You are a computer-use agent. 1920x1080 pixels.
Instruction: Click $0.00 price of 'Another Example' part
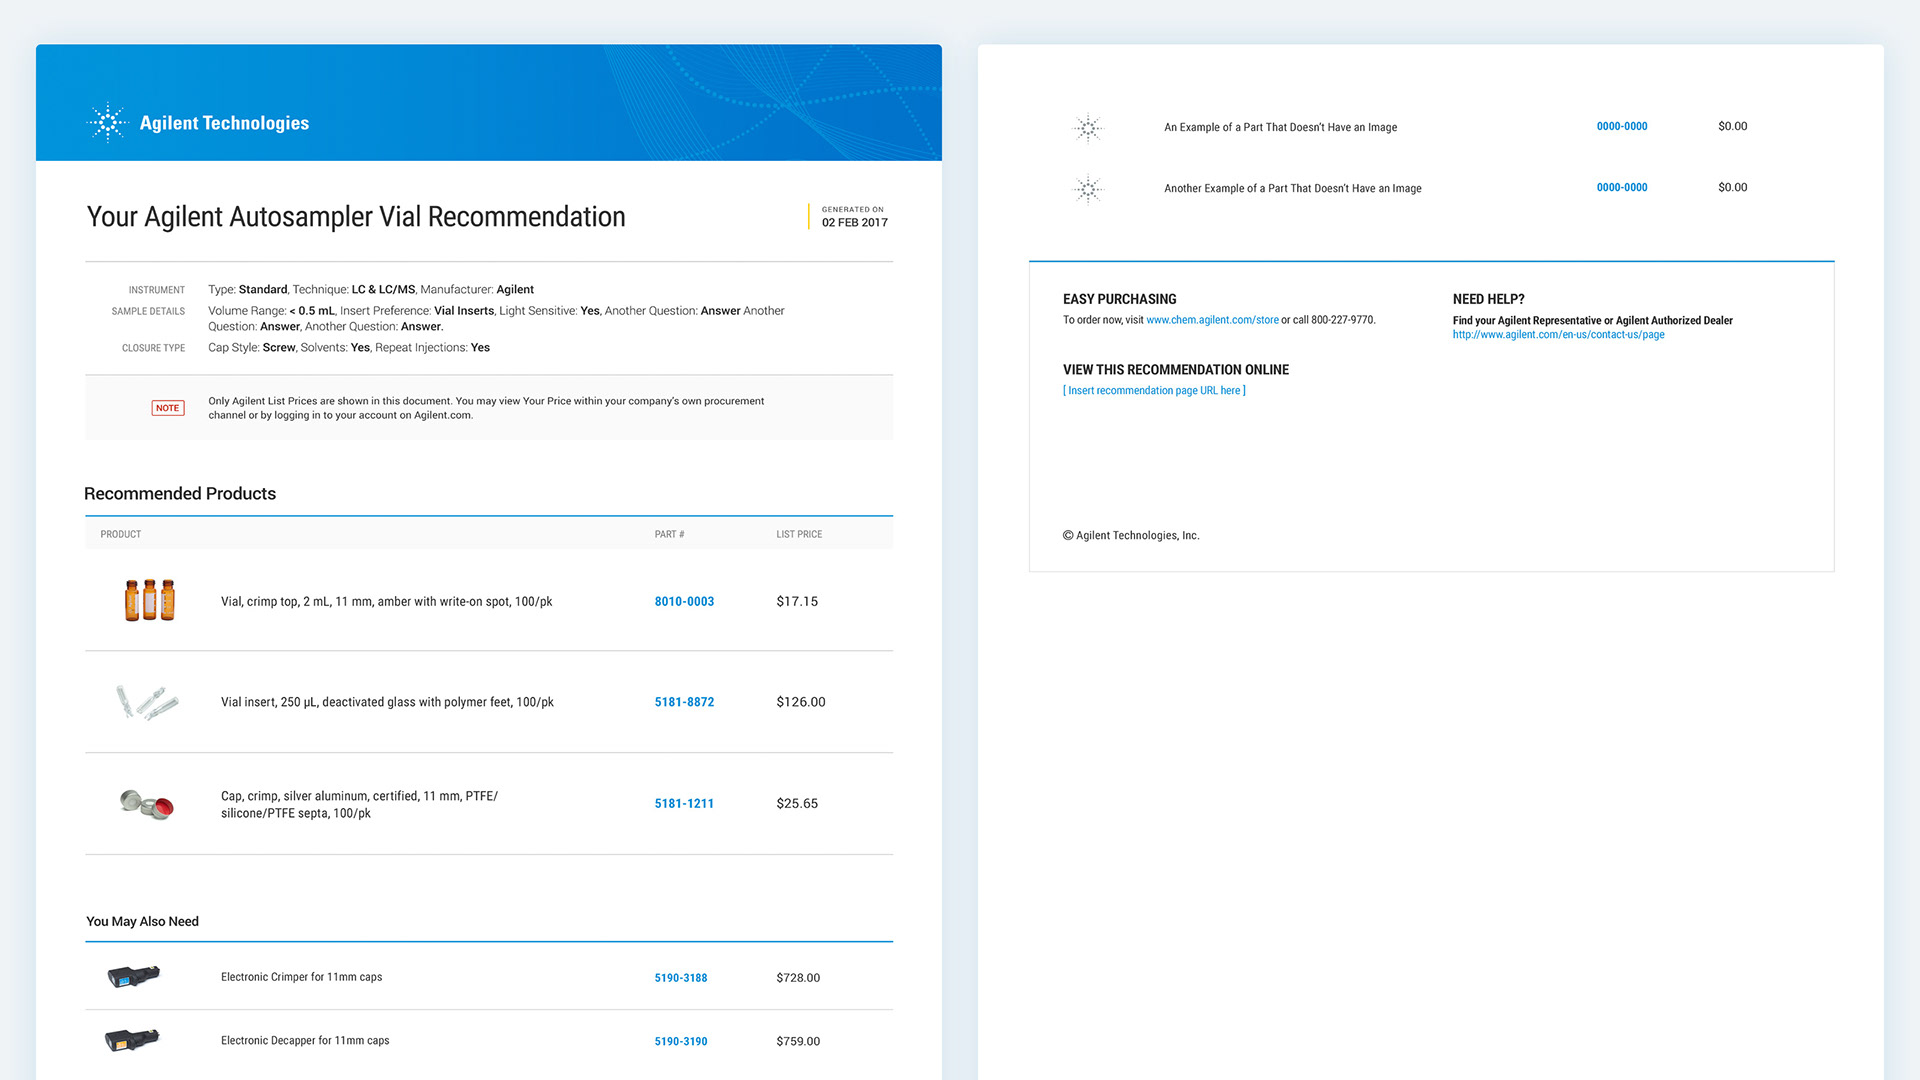tap(1733, 188)
